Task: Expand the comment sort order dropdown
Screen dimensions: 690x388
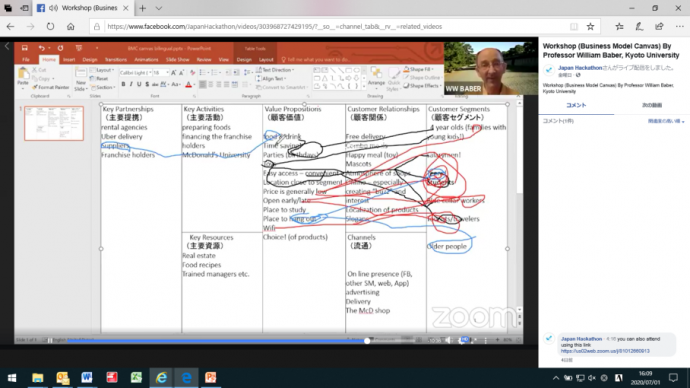Action: point(666,121)
